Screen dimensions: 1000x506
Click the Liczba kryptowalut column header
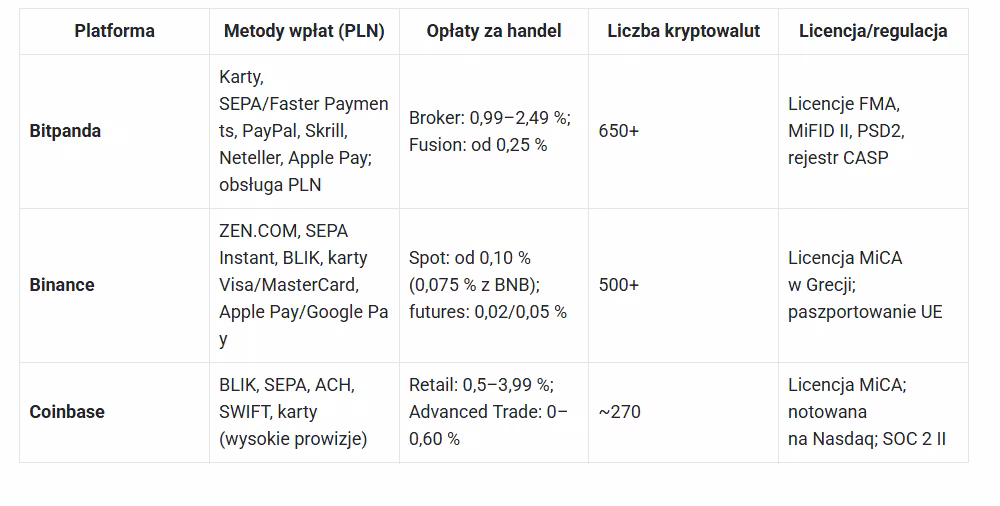[x=683, y=31]
